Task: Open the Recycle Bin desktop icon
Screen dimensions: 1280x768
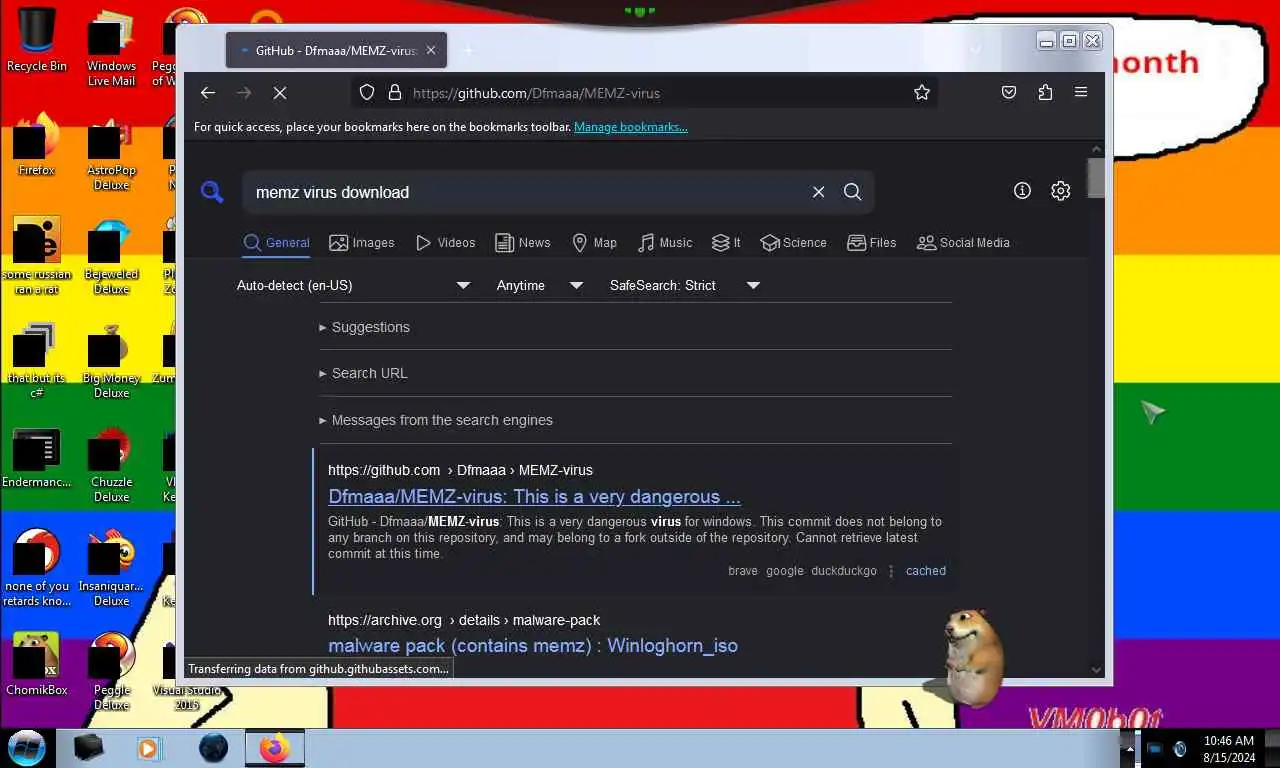Action: pyautogui.click(x=37, y=40)
